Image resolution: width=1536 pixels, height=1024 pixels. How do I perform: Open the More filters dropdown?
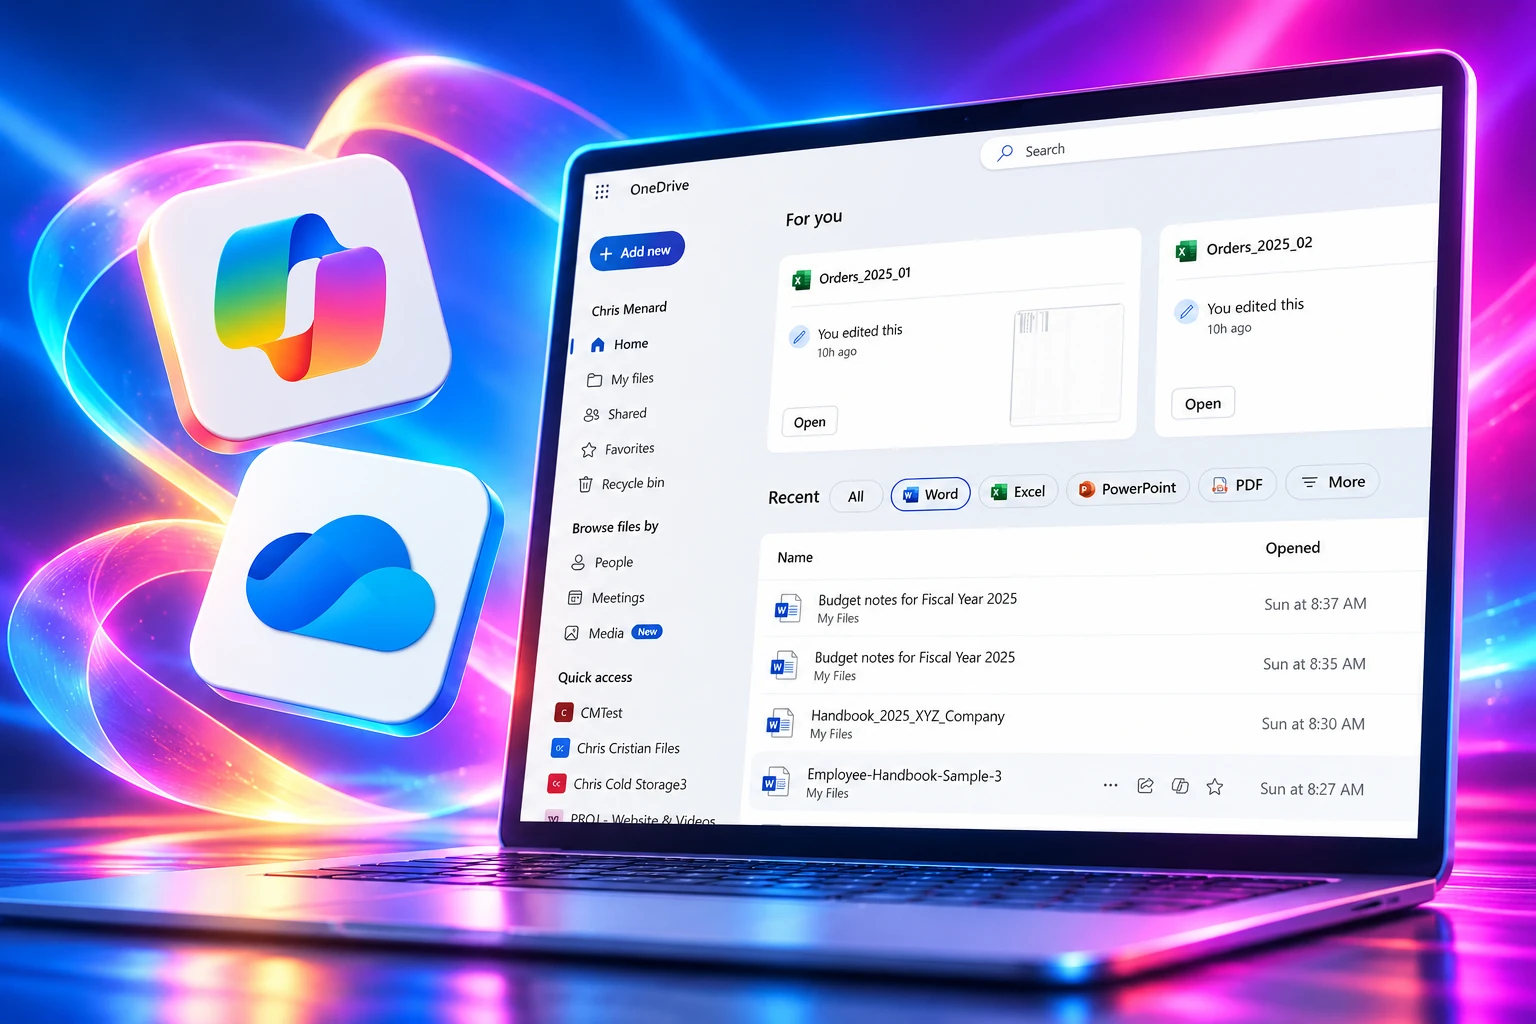(x=1333, y=482)
